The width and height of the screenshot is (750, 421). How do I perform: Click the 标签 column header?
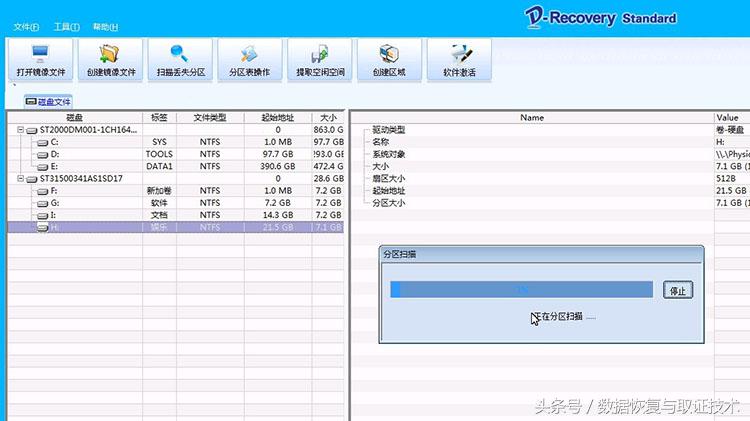[159, 117]
